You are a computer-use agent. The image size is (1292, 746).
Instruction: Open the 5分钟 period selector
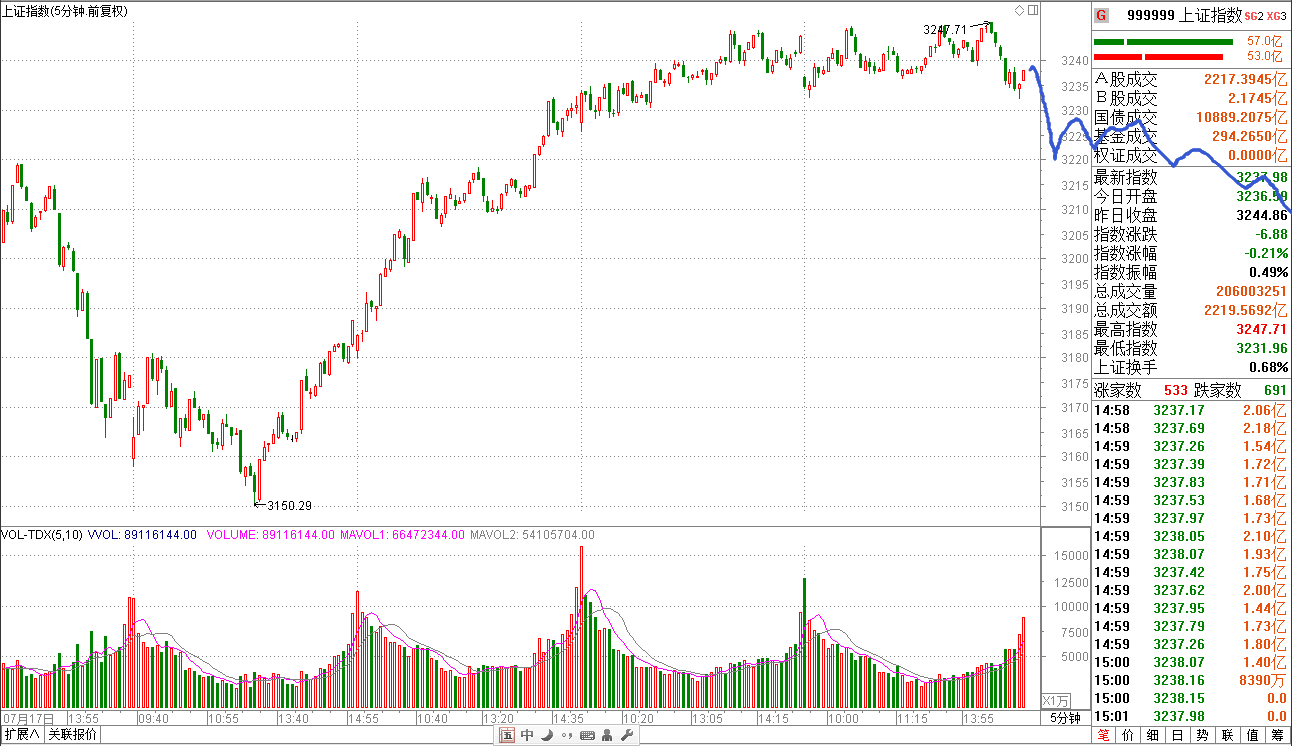coord(1065,718)
